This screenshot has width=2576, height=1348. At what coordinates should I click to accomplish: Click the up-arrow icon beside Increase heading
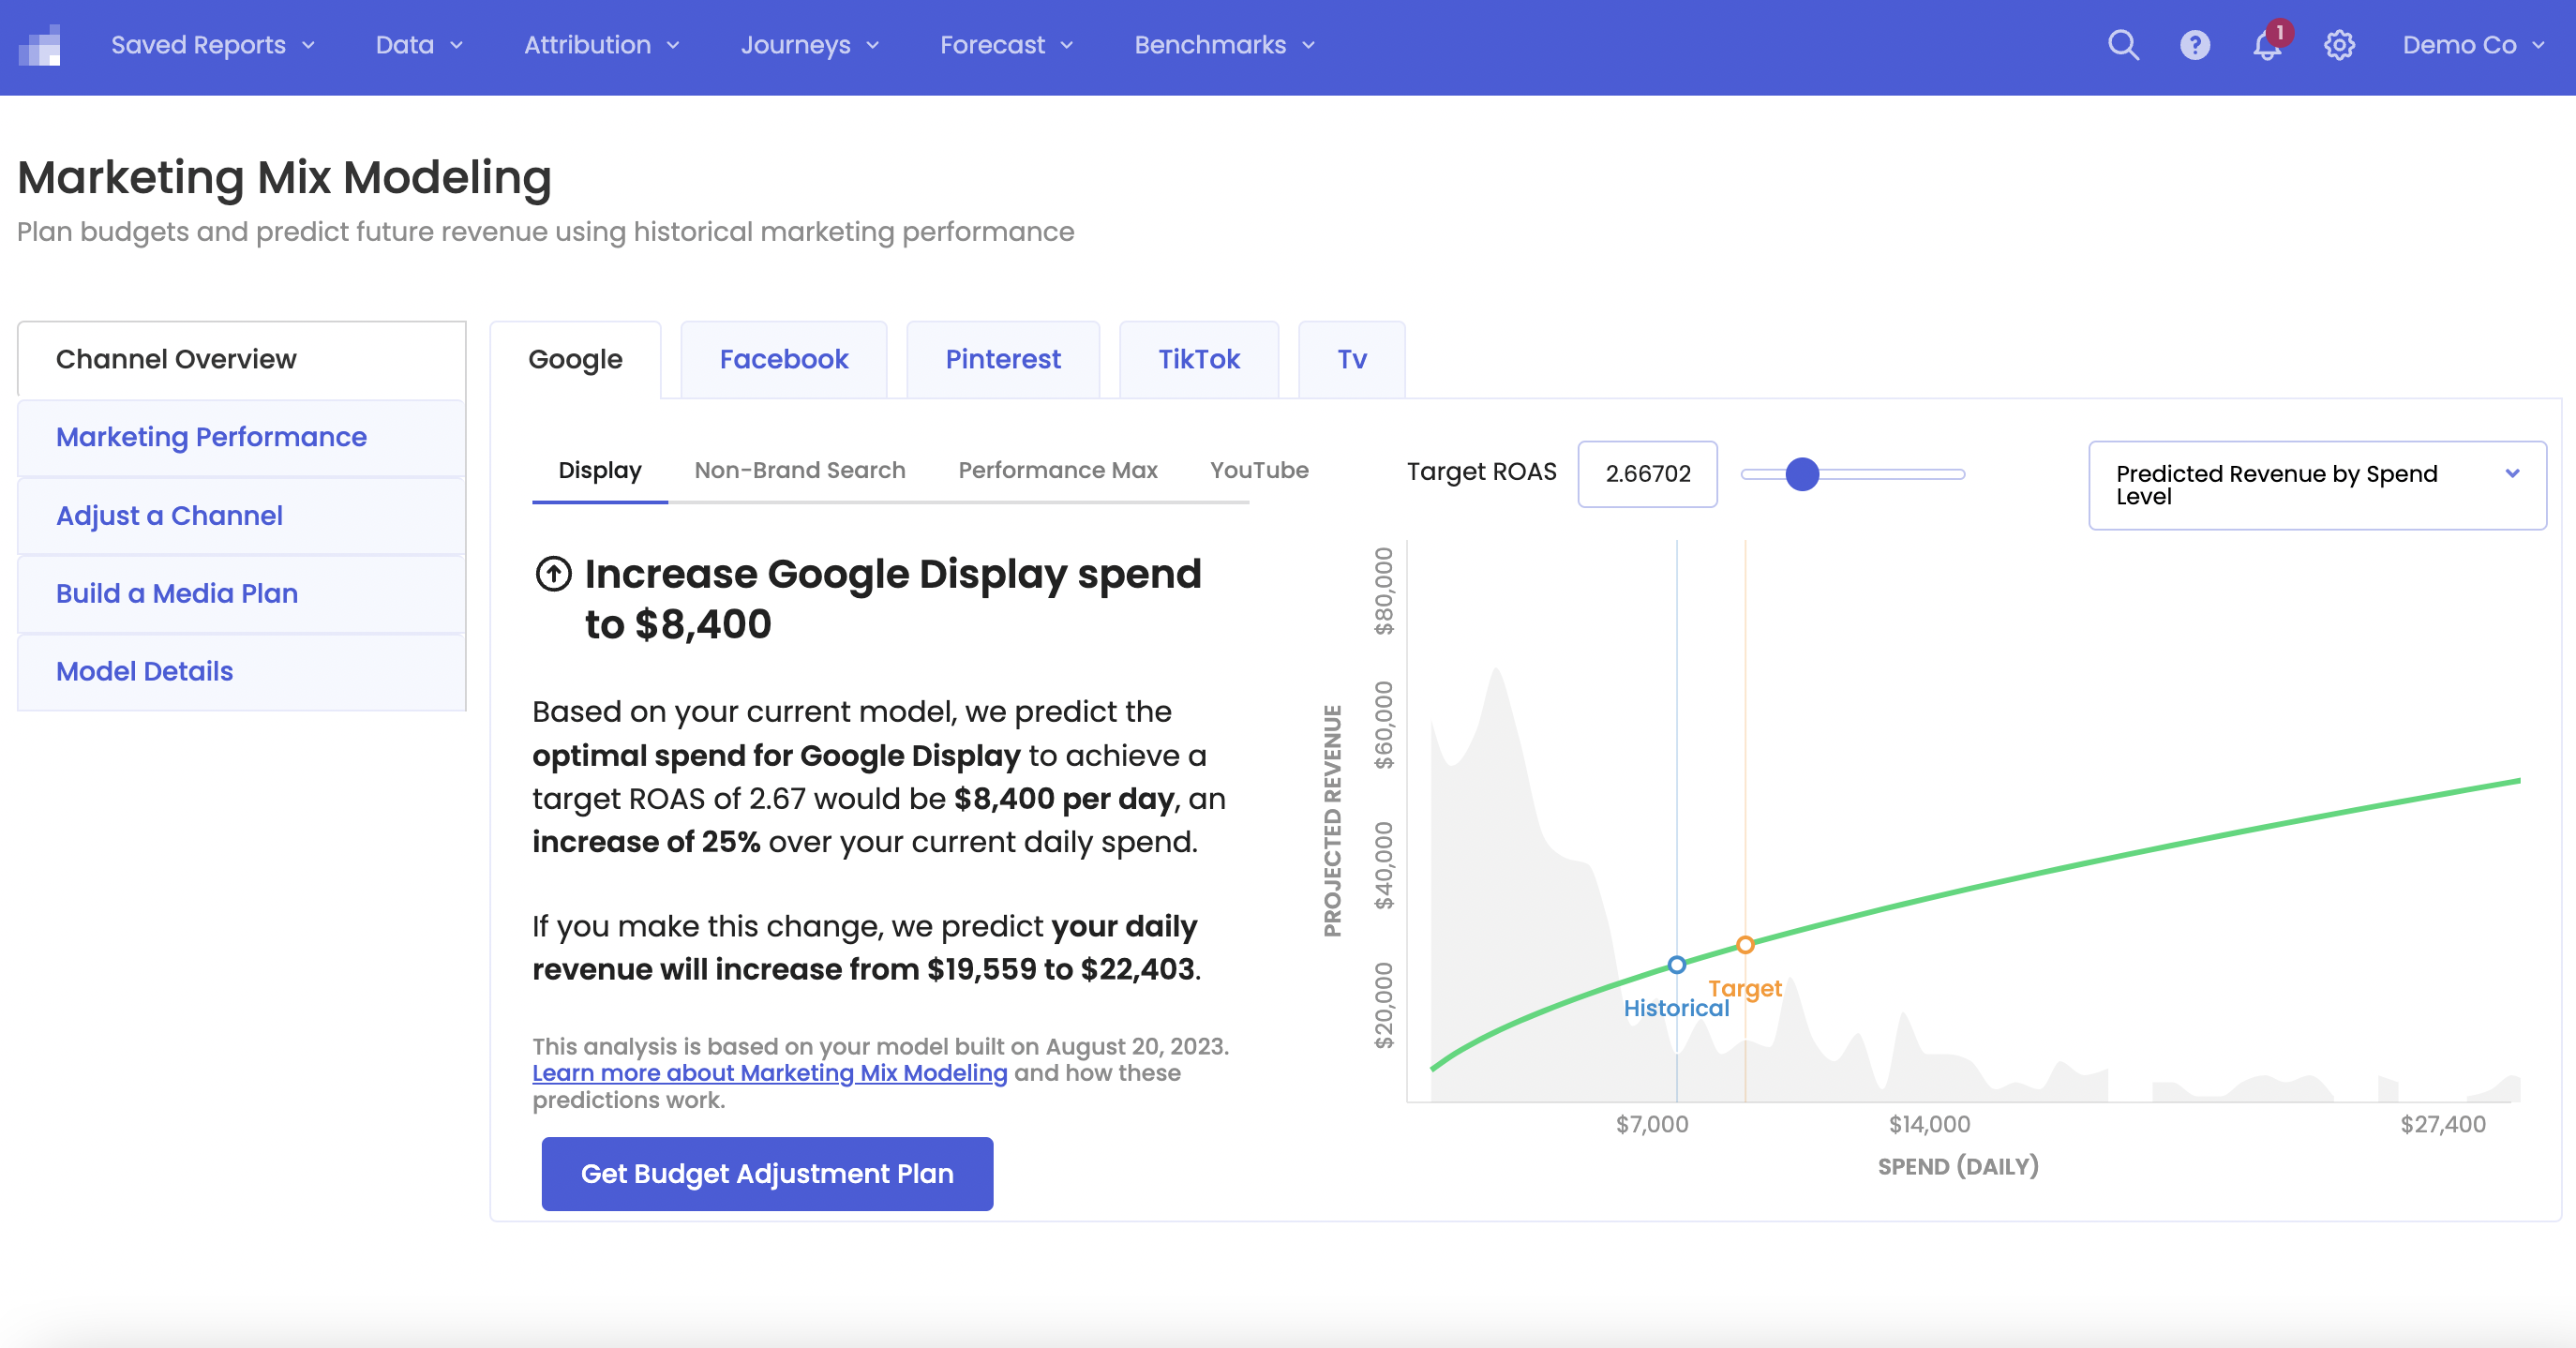point(553,574)
